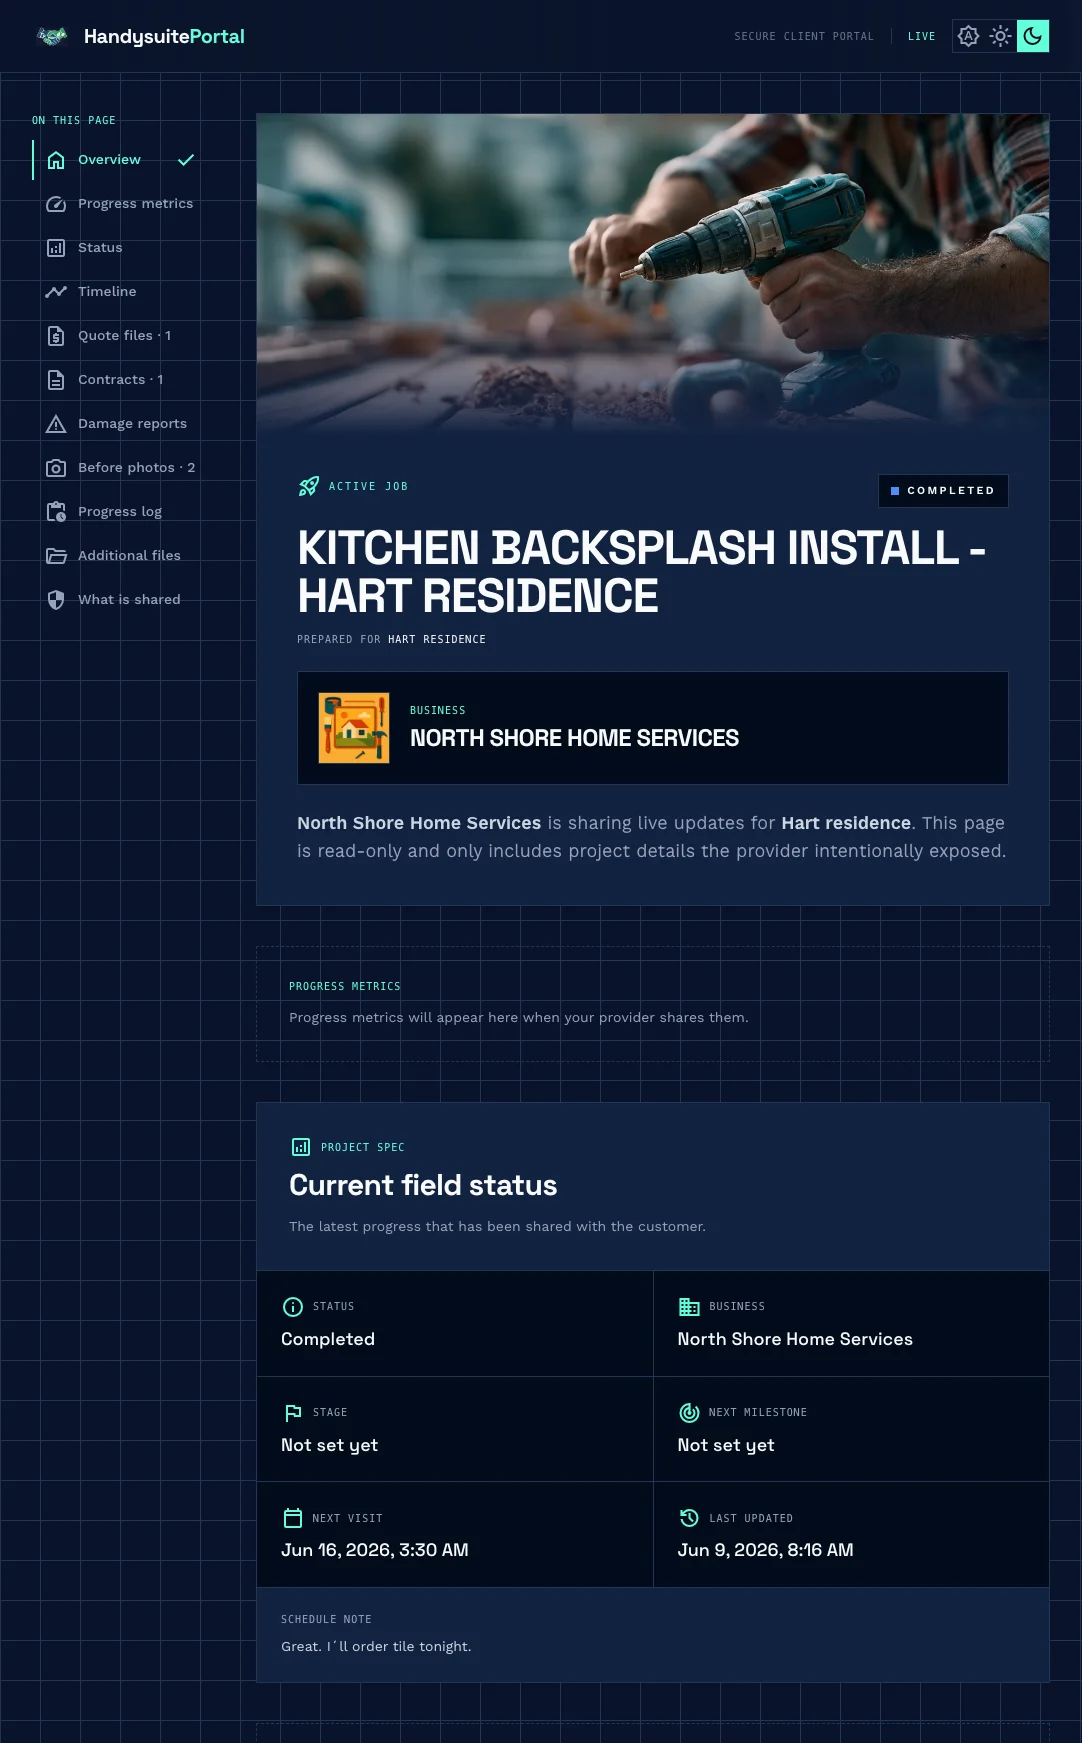The image size is (1082, 1743).
Task: Click Not set yet under Next Milestone
Action: click(x=726, y=1445)
